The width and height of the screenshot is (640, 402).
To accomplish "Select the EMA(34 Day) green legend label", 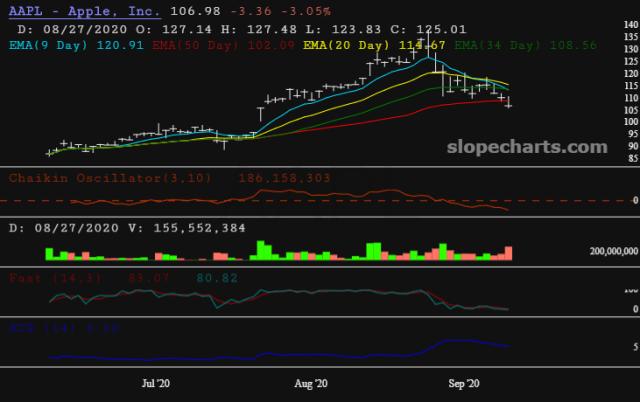I will [x=525, y=45].
